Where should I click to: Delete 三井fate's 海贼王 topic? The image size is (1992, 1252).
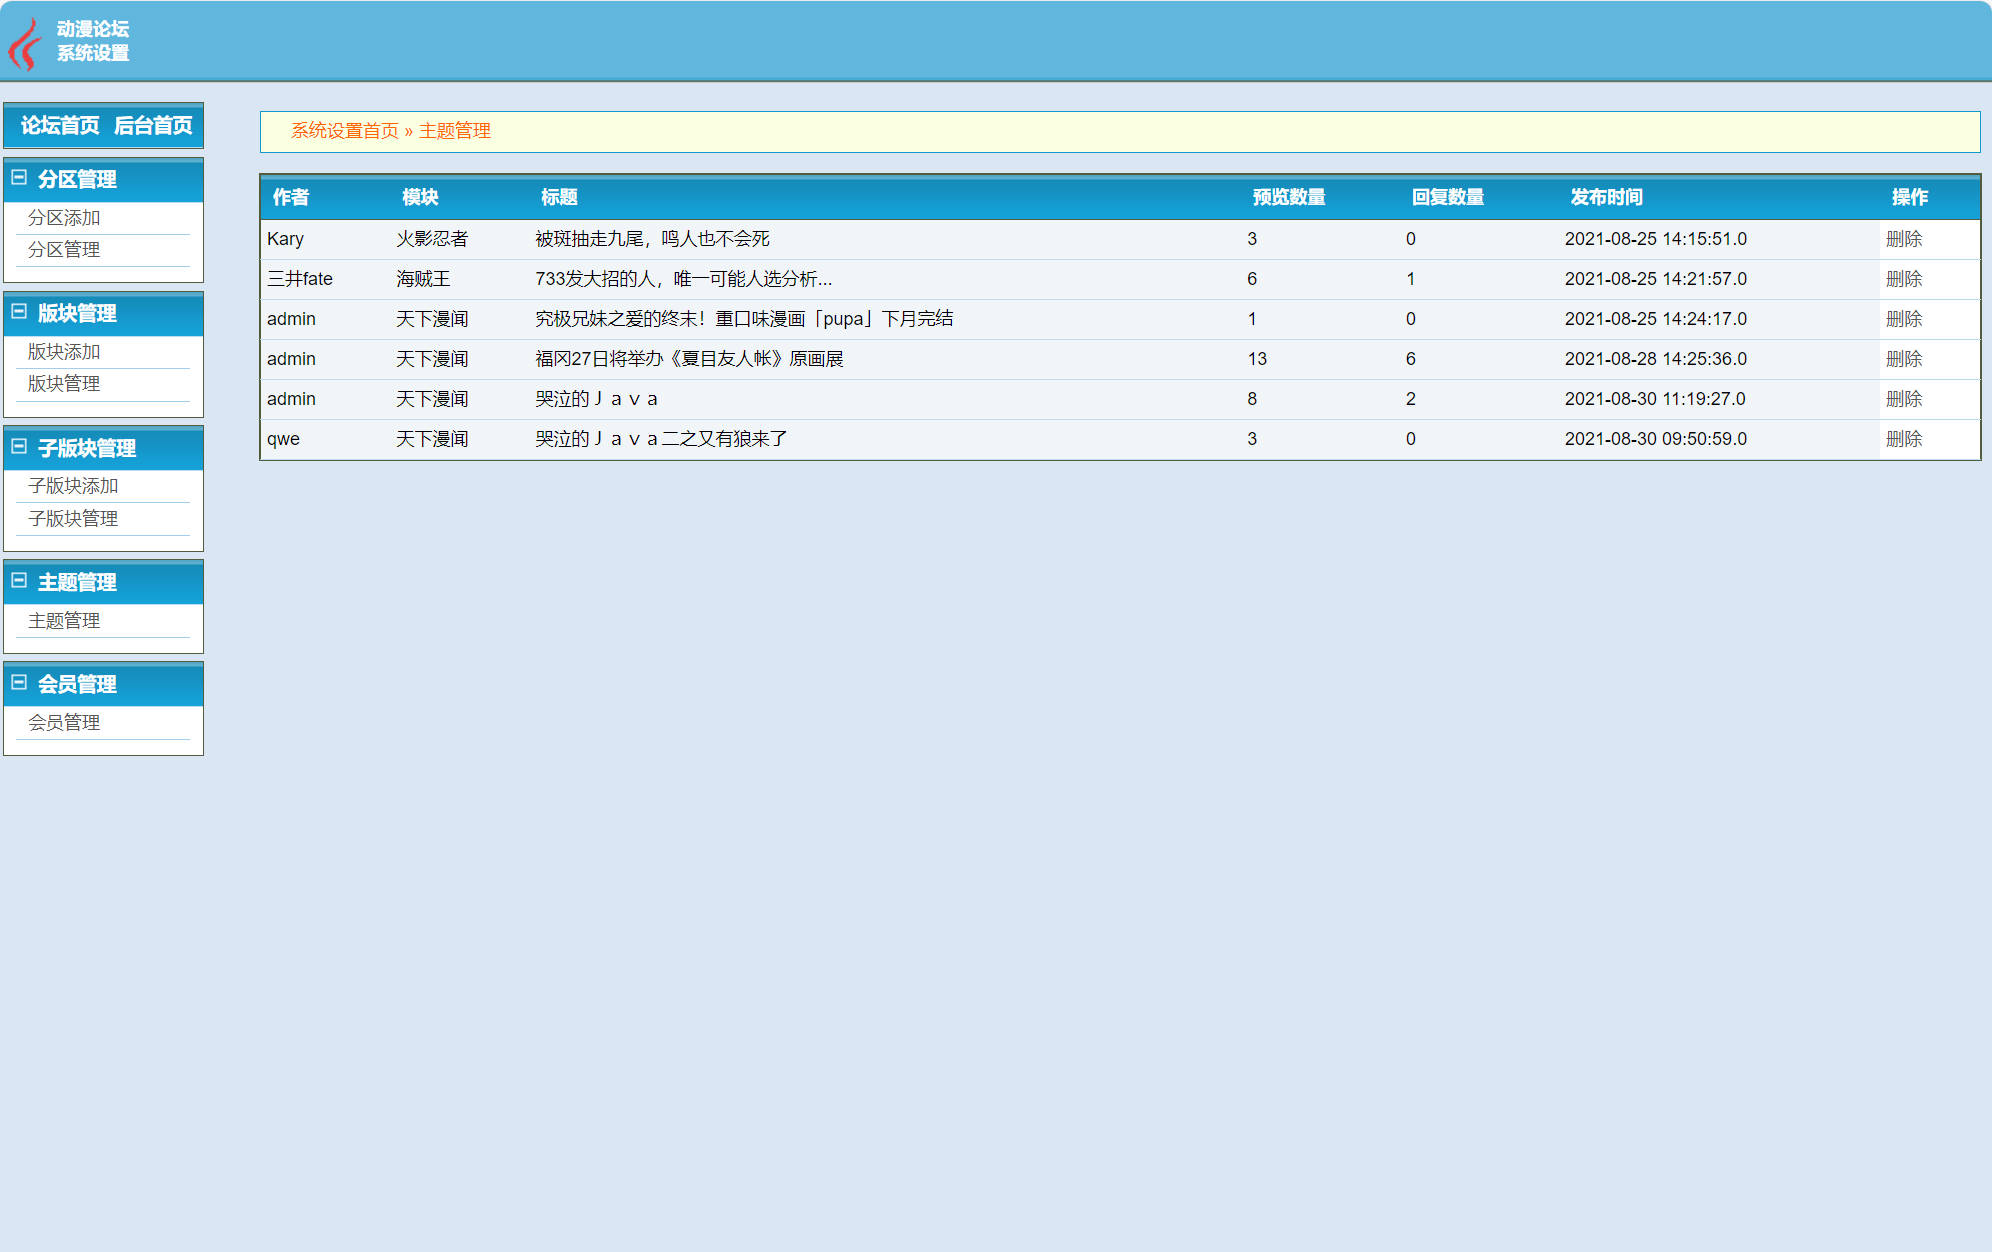(x=1904, y=279)
